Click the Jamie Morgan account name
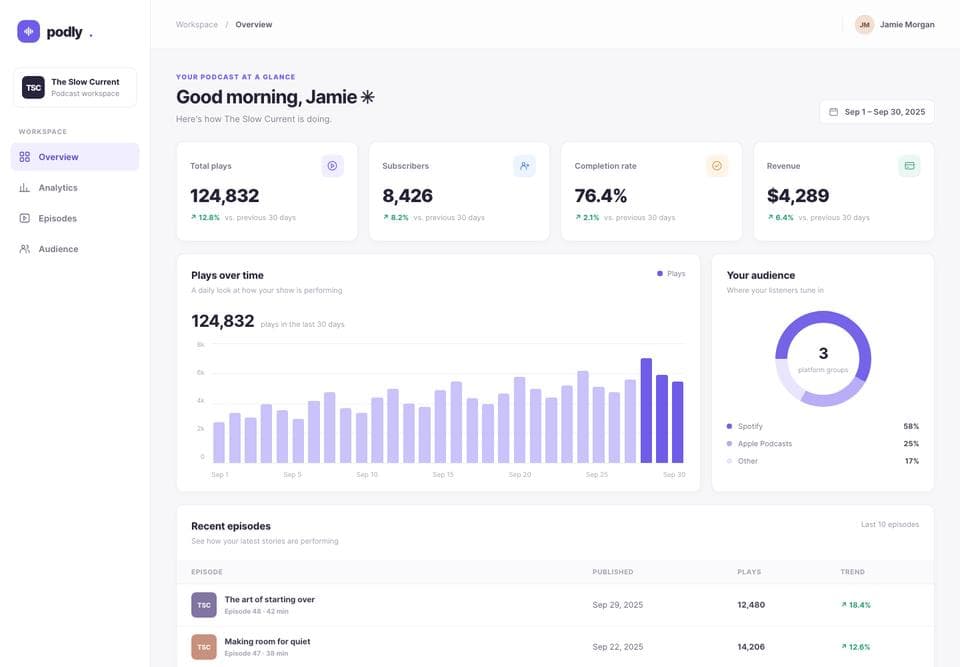Viewport: 960px width, 667px height. point(907,24)
